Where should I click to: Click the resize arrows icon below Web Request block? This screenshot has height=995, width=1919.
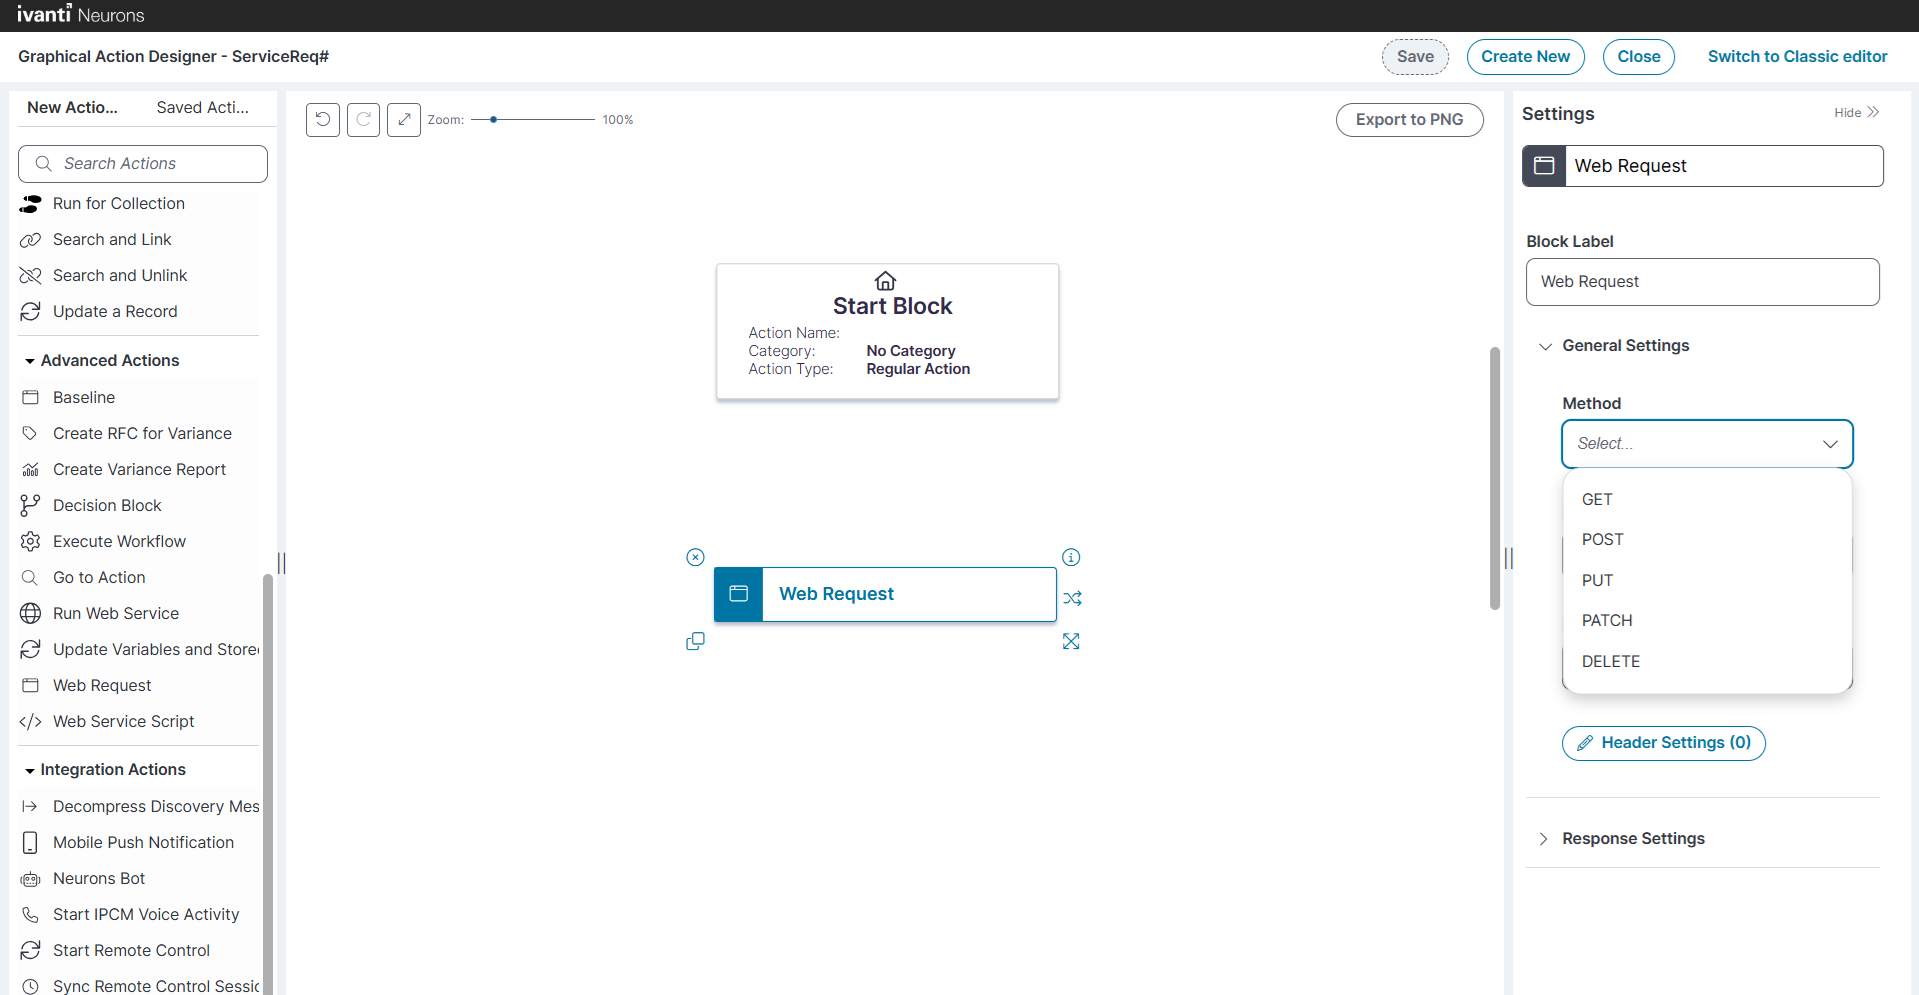pyautogui.click(x=1071, y=641)
